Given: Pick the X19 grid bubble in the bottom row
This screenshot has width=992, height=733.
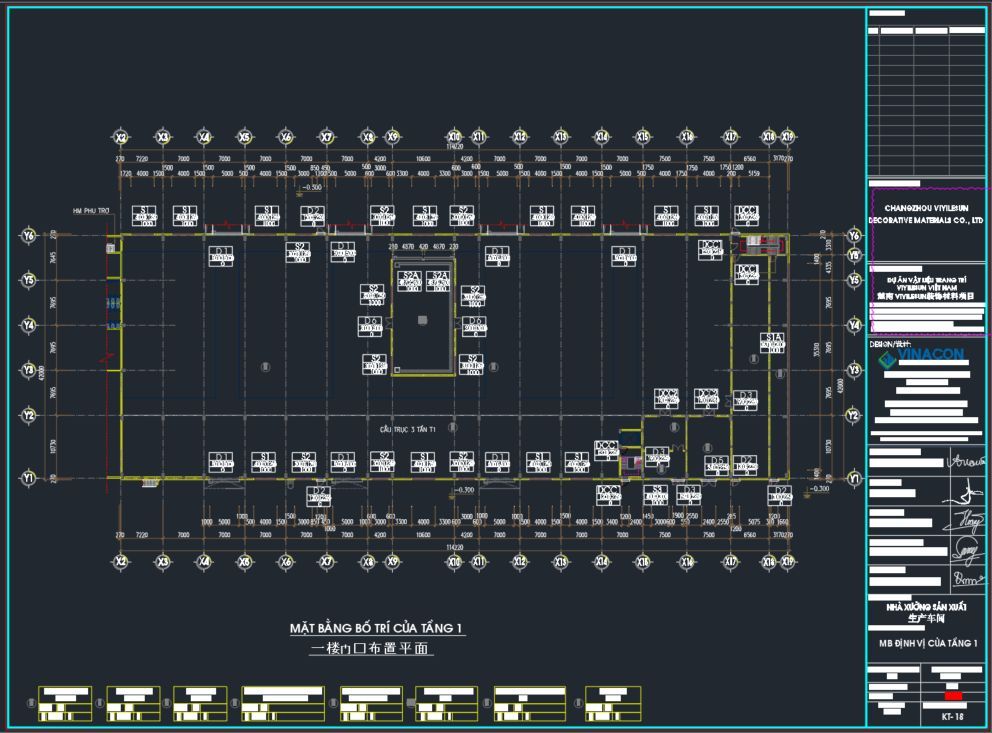Looking at the screenshot, I should [788, 562].
